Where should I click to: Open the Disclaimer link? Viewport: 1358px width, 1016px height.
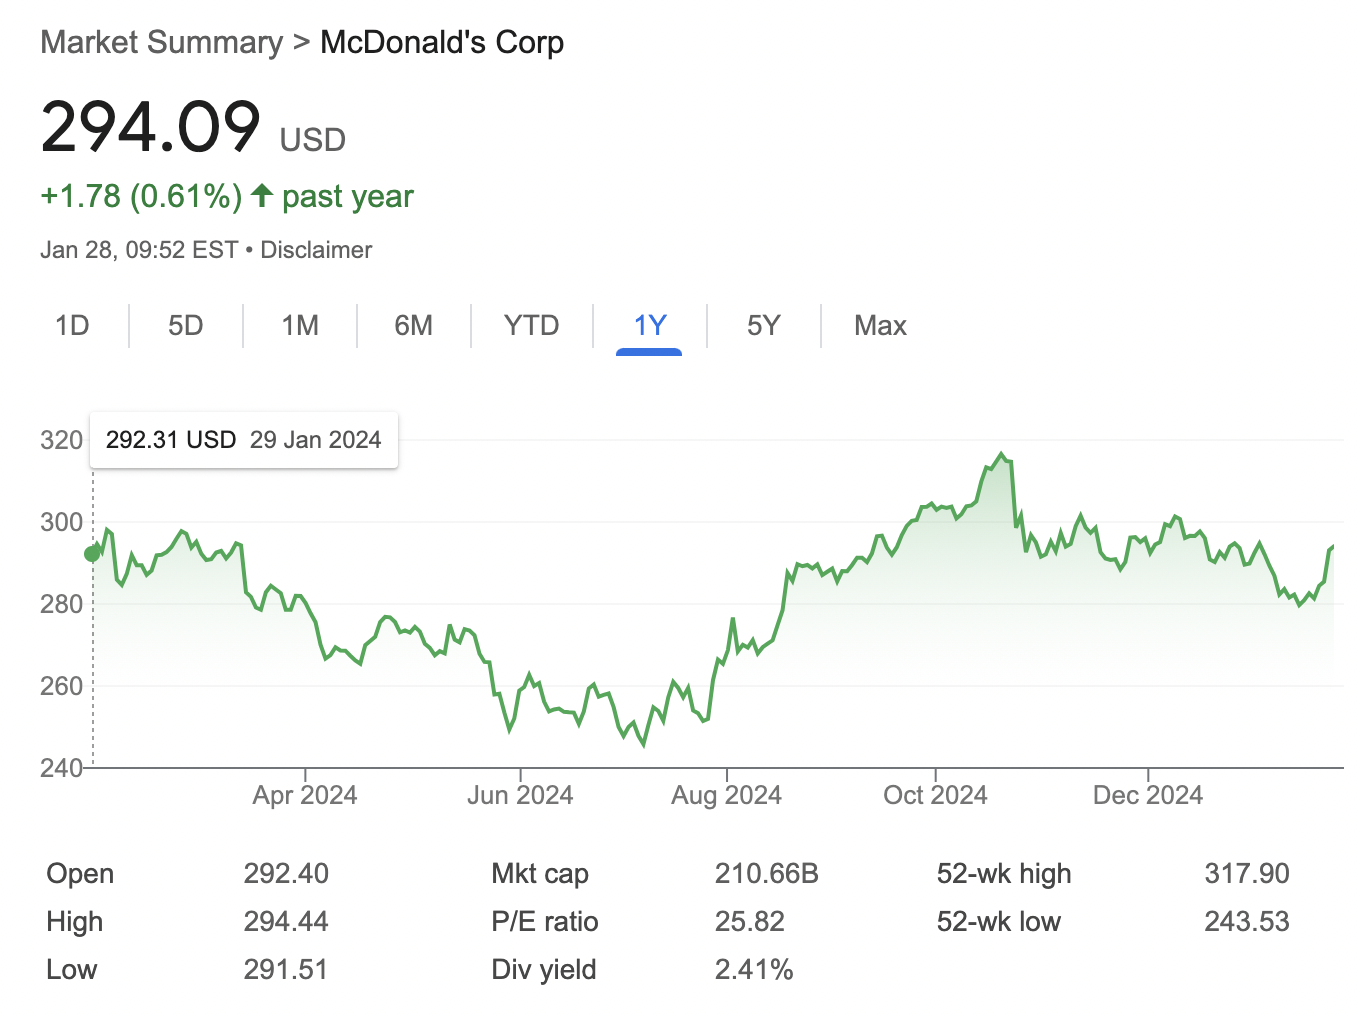click(316, 250)
